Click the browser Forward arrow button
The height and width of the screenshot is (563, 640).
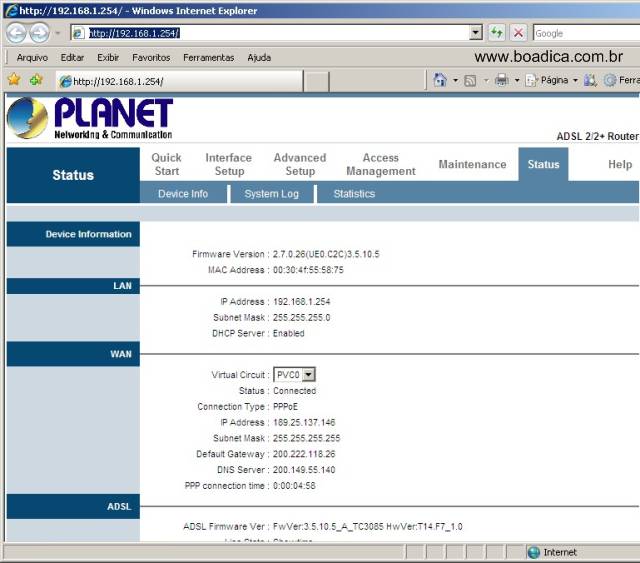(x=40, y=33)
